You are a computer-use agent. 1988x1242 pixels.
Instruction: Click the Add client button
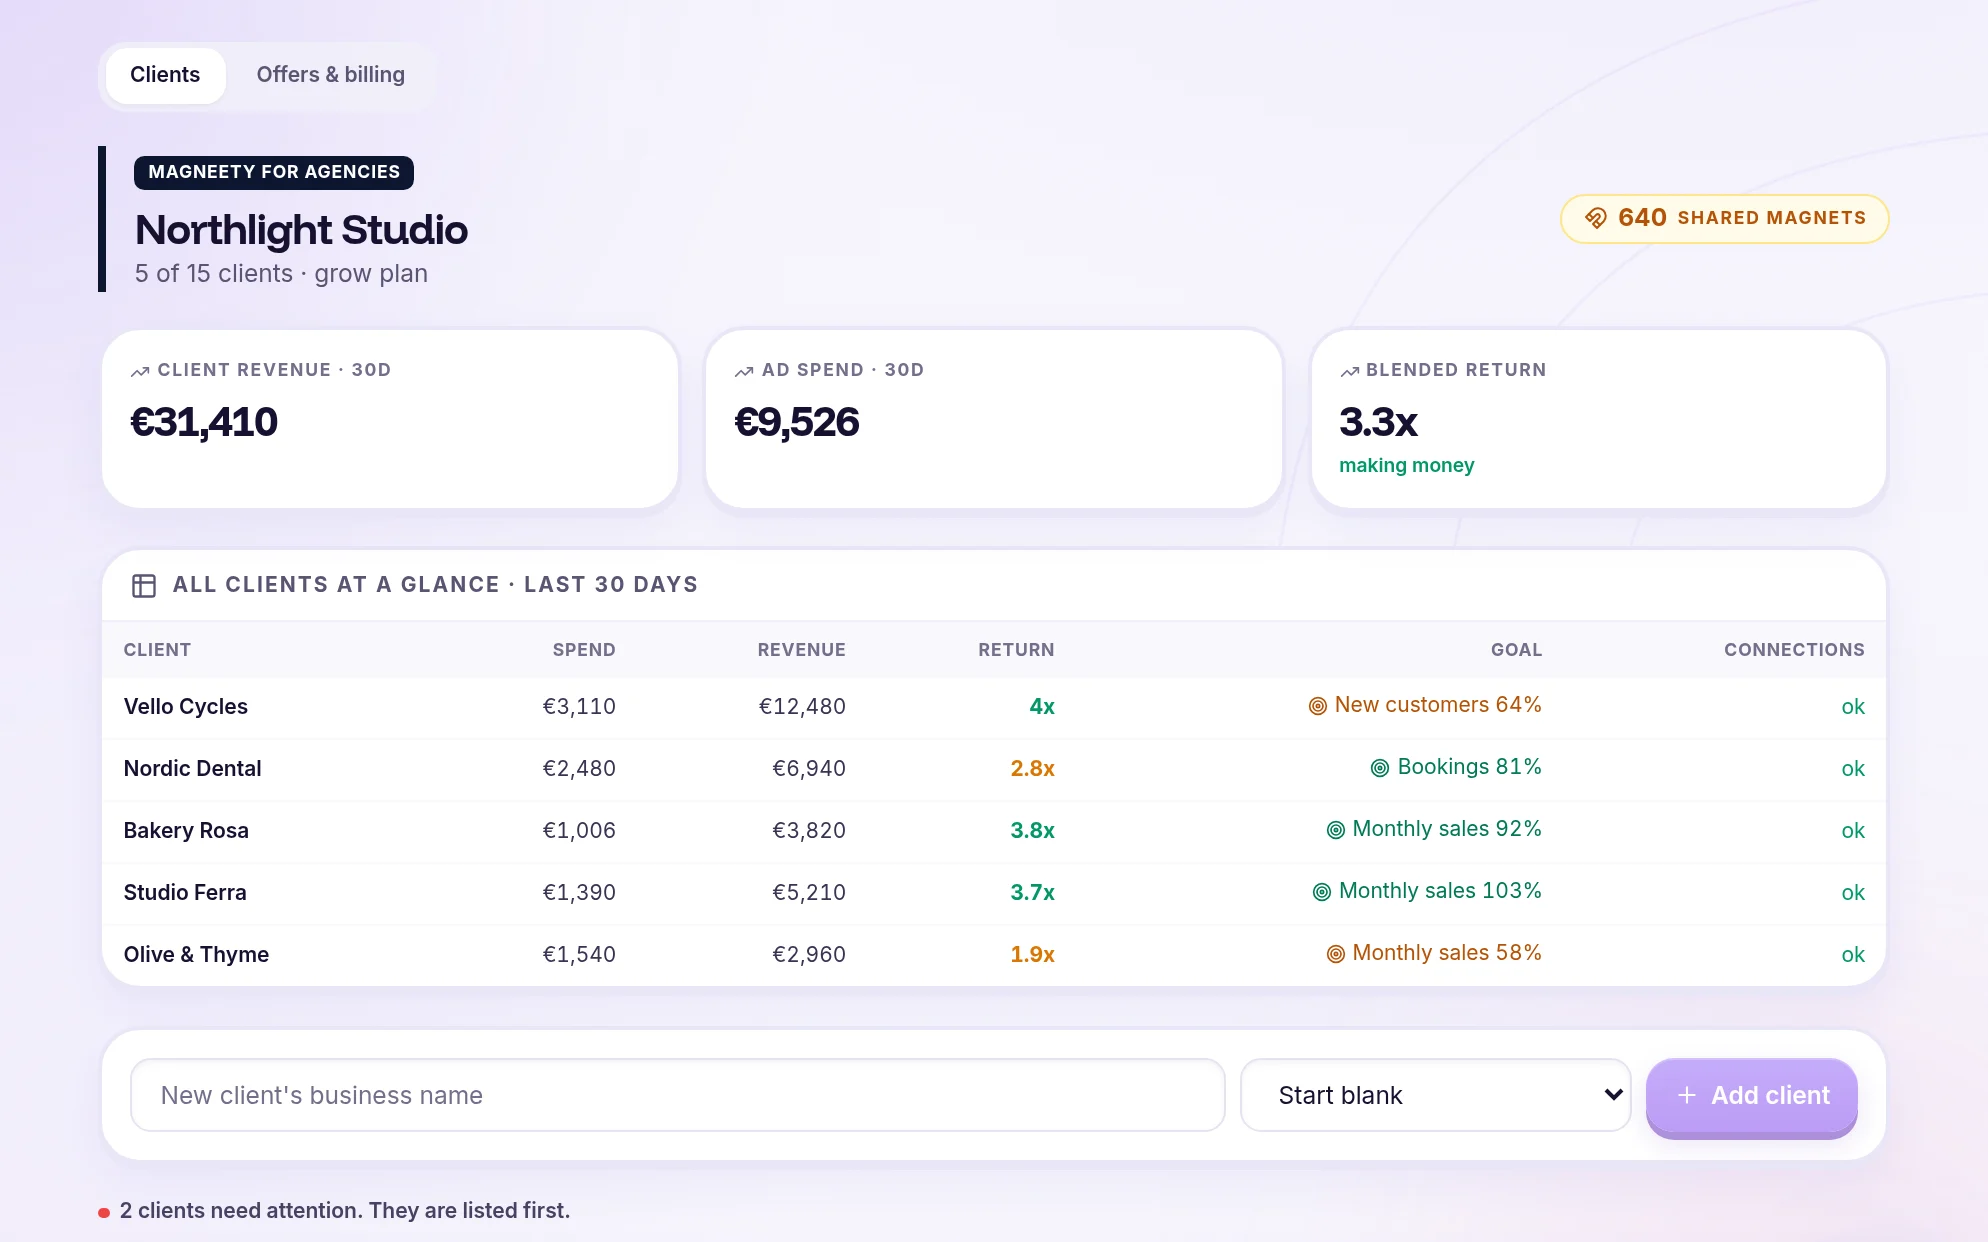coord(1752,1096)
